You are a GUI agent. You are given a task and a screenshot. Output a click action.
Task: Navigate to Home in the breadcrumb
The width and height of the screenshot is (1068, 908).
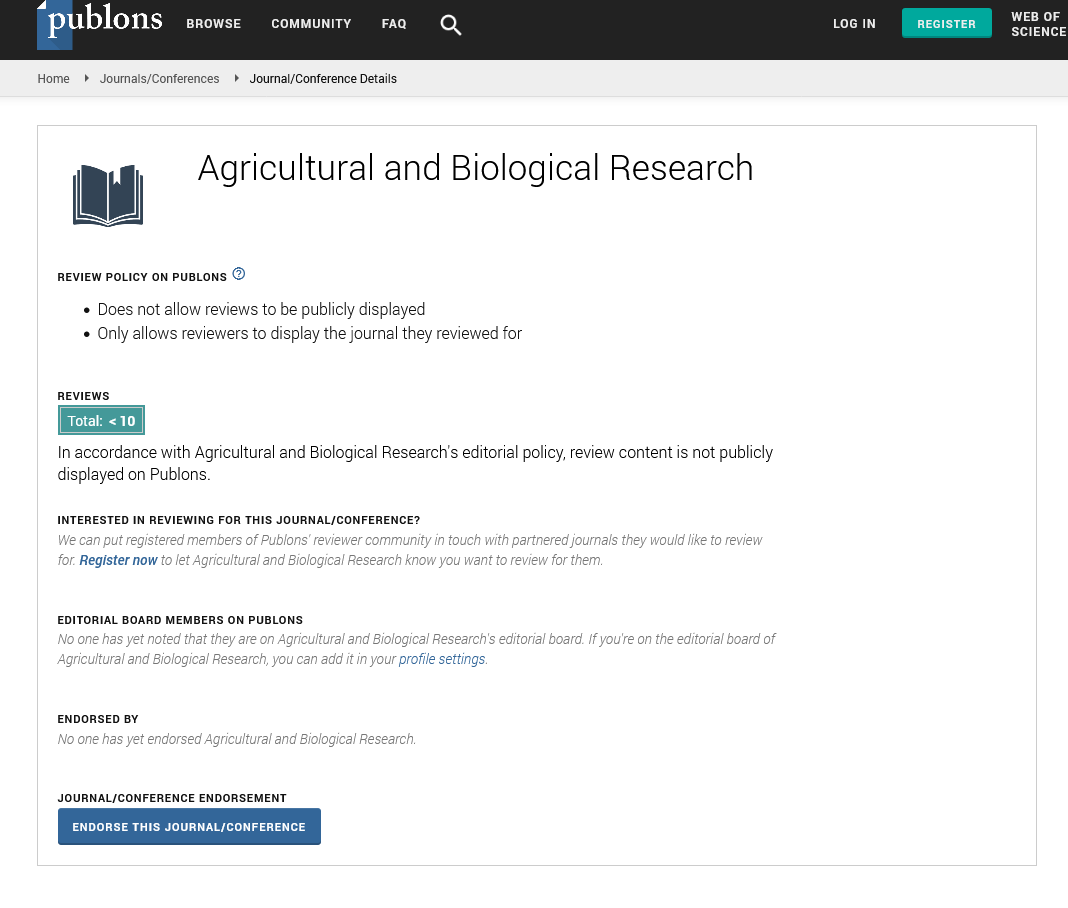53,79
